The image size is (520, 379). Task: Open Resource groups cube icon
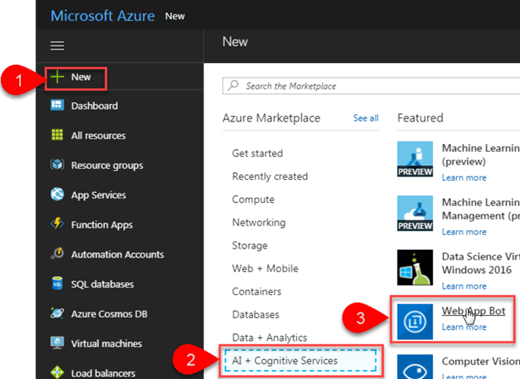pos(57,164)
